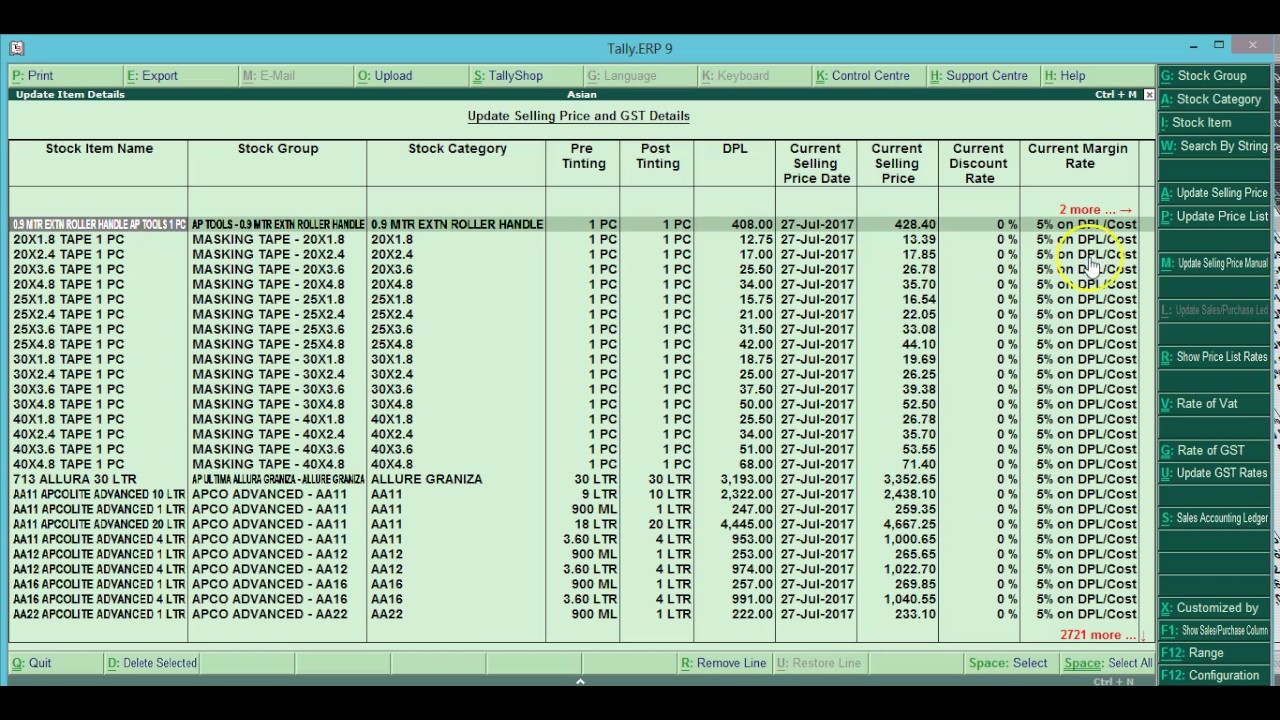Click Space: Select All button

[x=1108, y=663]
